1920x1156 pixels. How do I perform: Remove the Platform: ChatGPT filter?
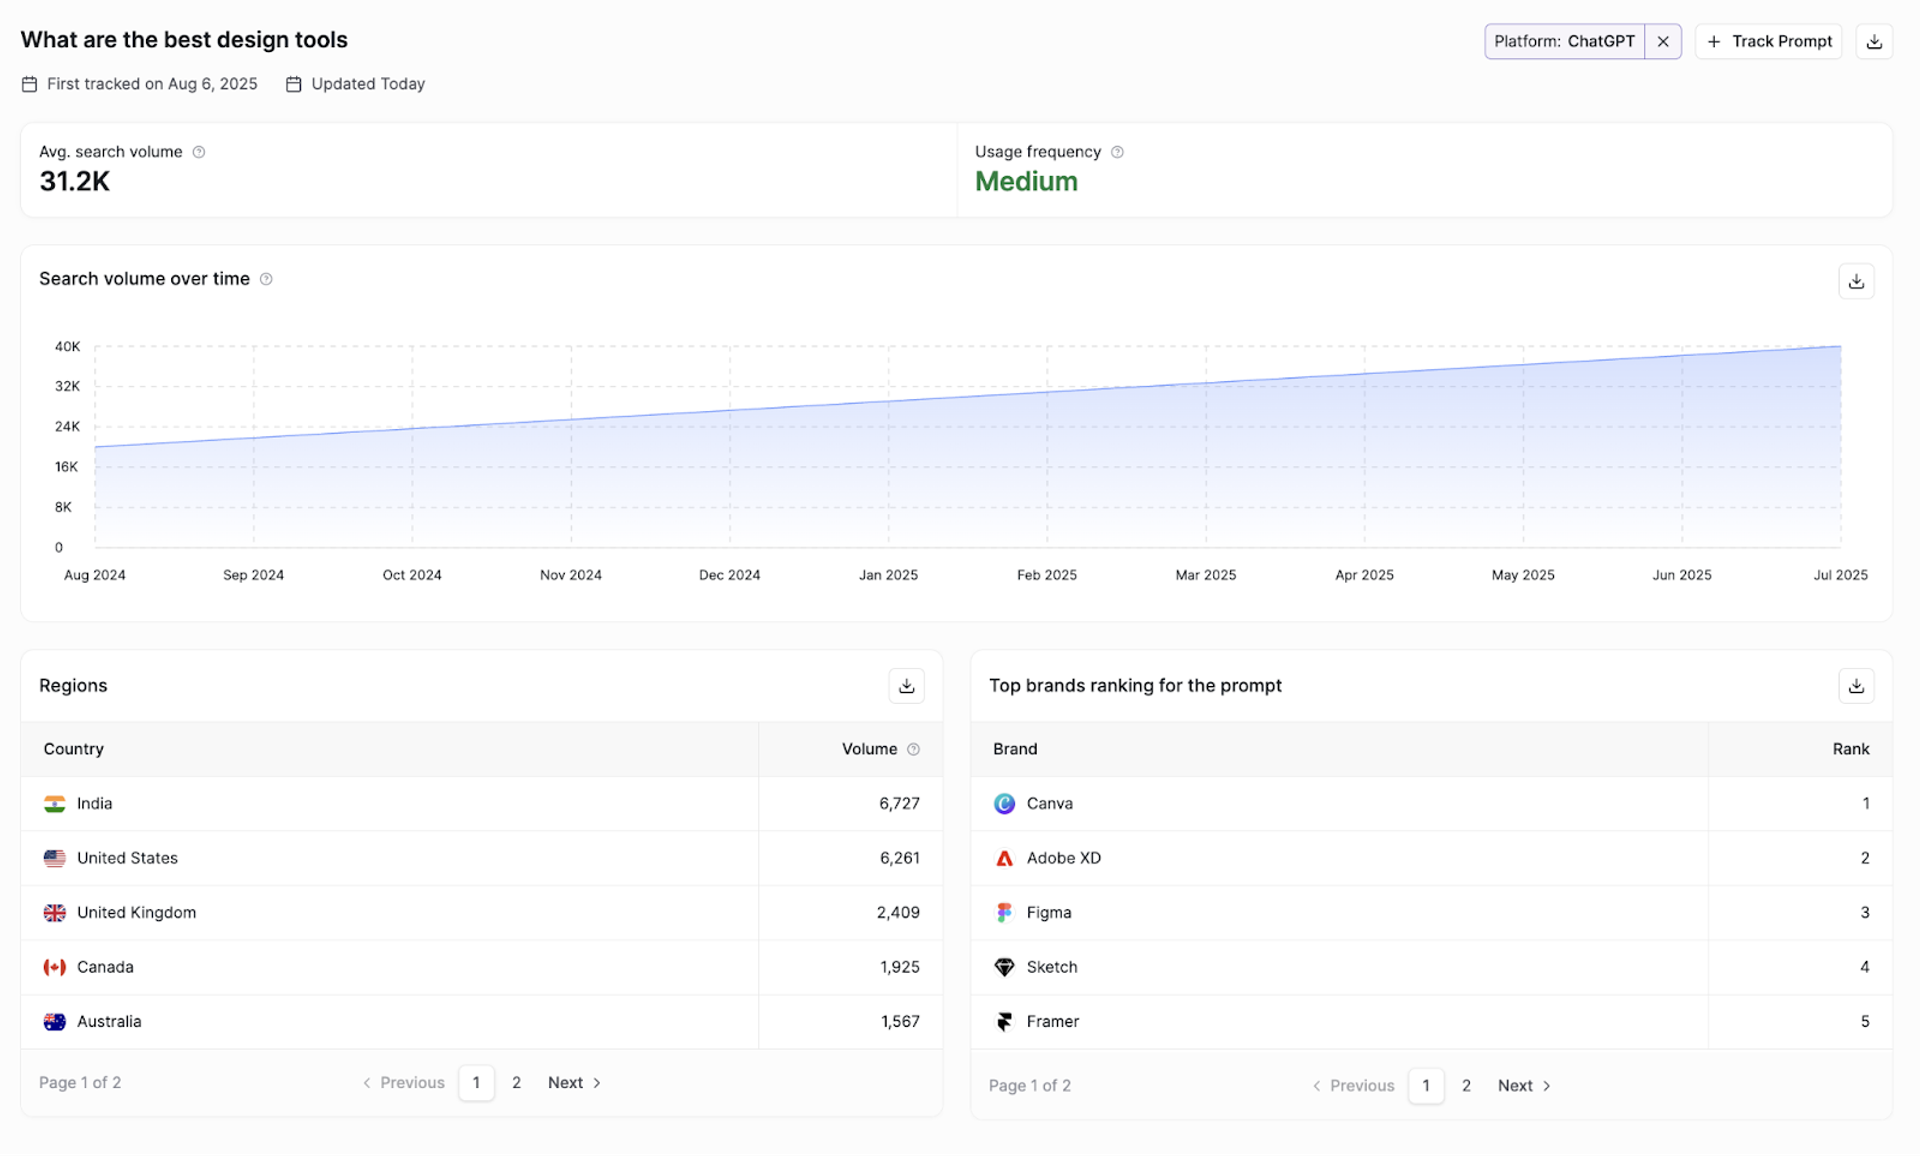coord(1663,41)
